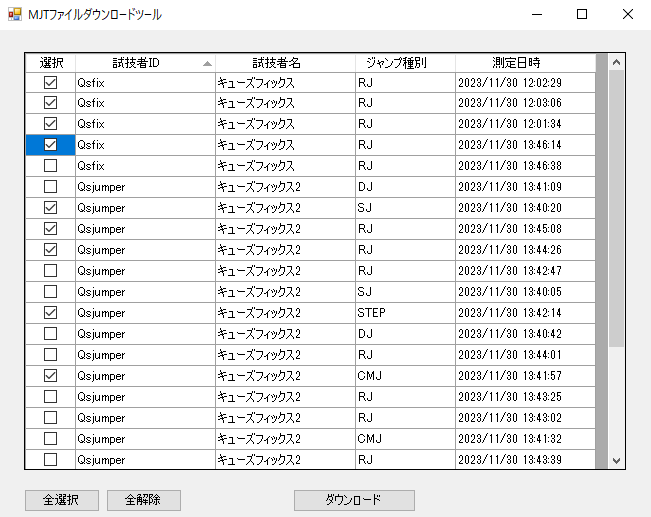The width and height of the screenshot is (651, 517).
Task: Check the Qsfix row dated 13:46:38
Action: coord(50,166)
